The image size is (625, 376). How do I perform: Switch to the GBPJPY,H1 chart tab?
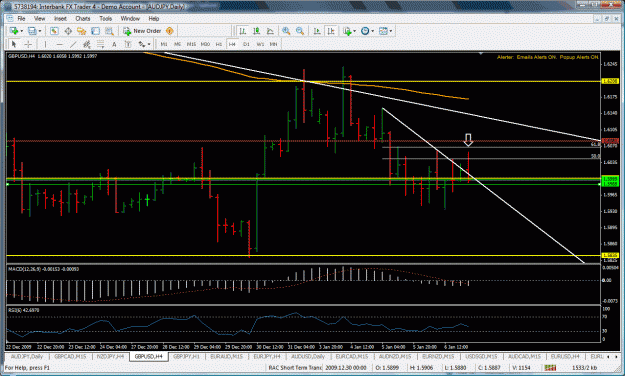[186, 356]
